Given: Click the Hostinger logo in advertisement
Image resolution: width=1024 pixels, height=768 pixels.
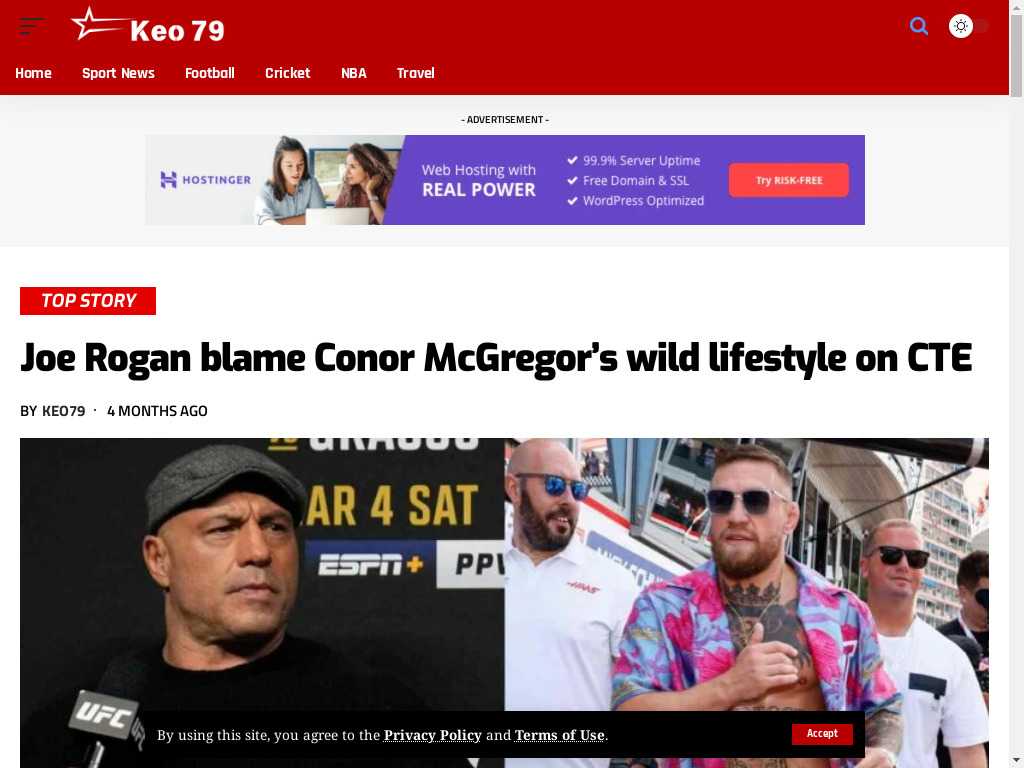Looking at the screenshot, I should pyautogui.click(x=205, y=180).
